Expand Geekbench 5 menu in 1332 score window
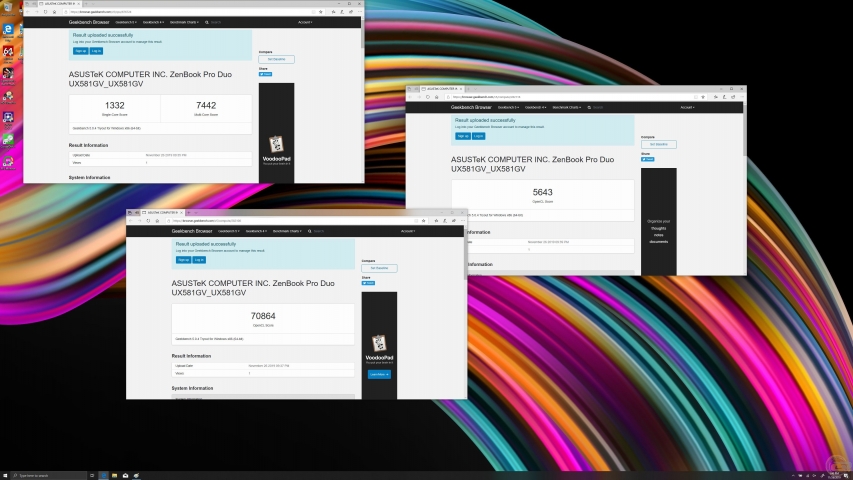Viewport: 853px width, 480px height. [126, 22]
